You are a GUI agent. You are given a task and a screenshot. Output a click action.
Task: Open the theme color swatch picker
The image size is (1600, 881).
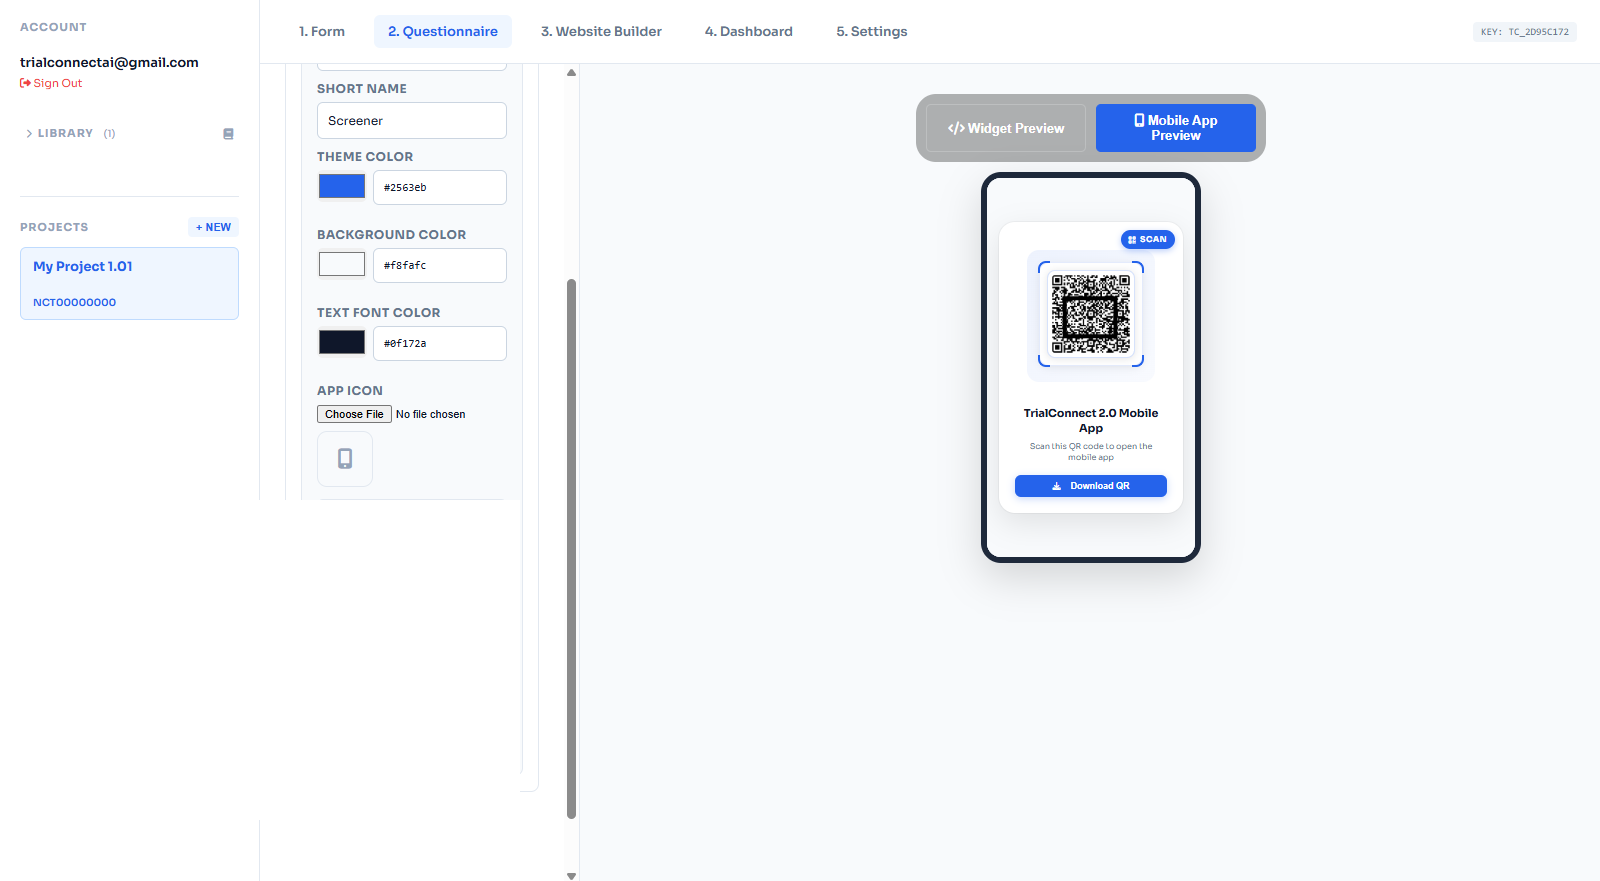[x=342, y=187]
